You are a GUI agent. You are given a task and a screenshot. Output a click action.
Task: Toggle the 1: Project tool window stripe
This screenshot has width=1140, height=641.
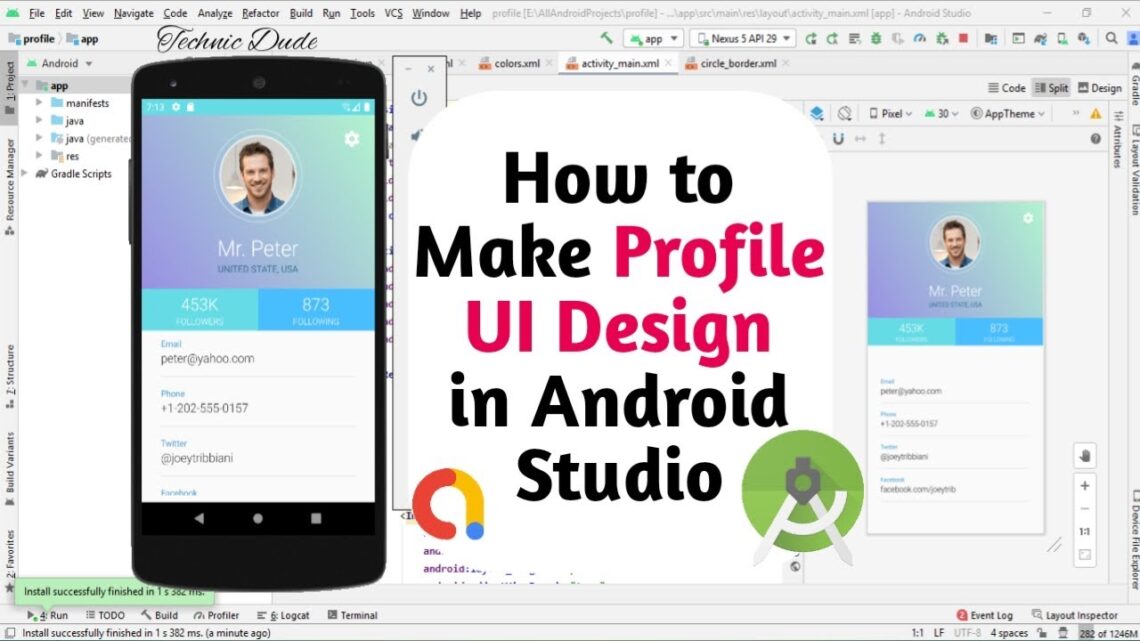point(9,87)
